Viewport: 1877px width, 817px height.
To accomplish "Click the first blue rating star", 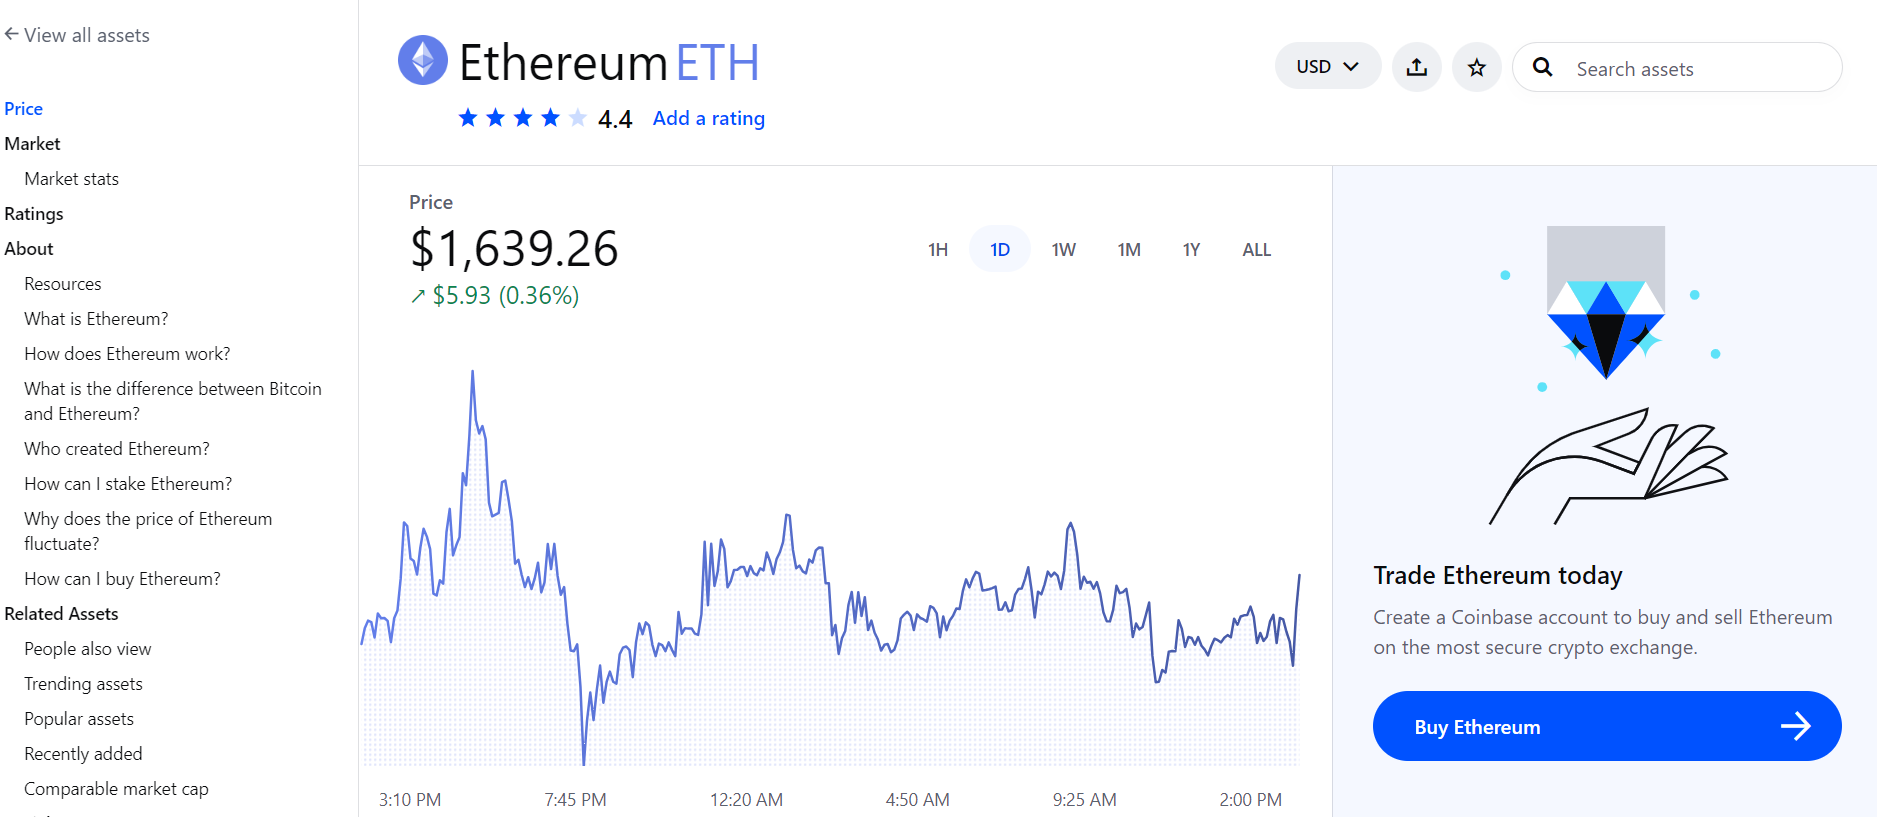I will point(467,118).
